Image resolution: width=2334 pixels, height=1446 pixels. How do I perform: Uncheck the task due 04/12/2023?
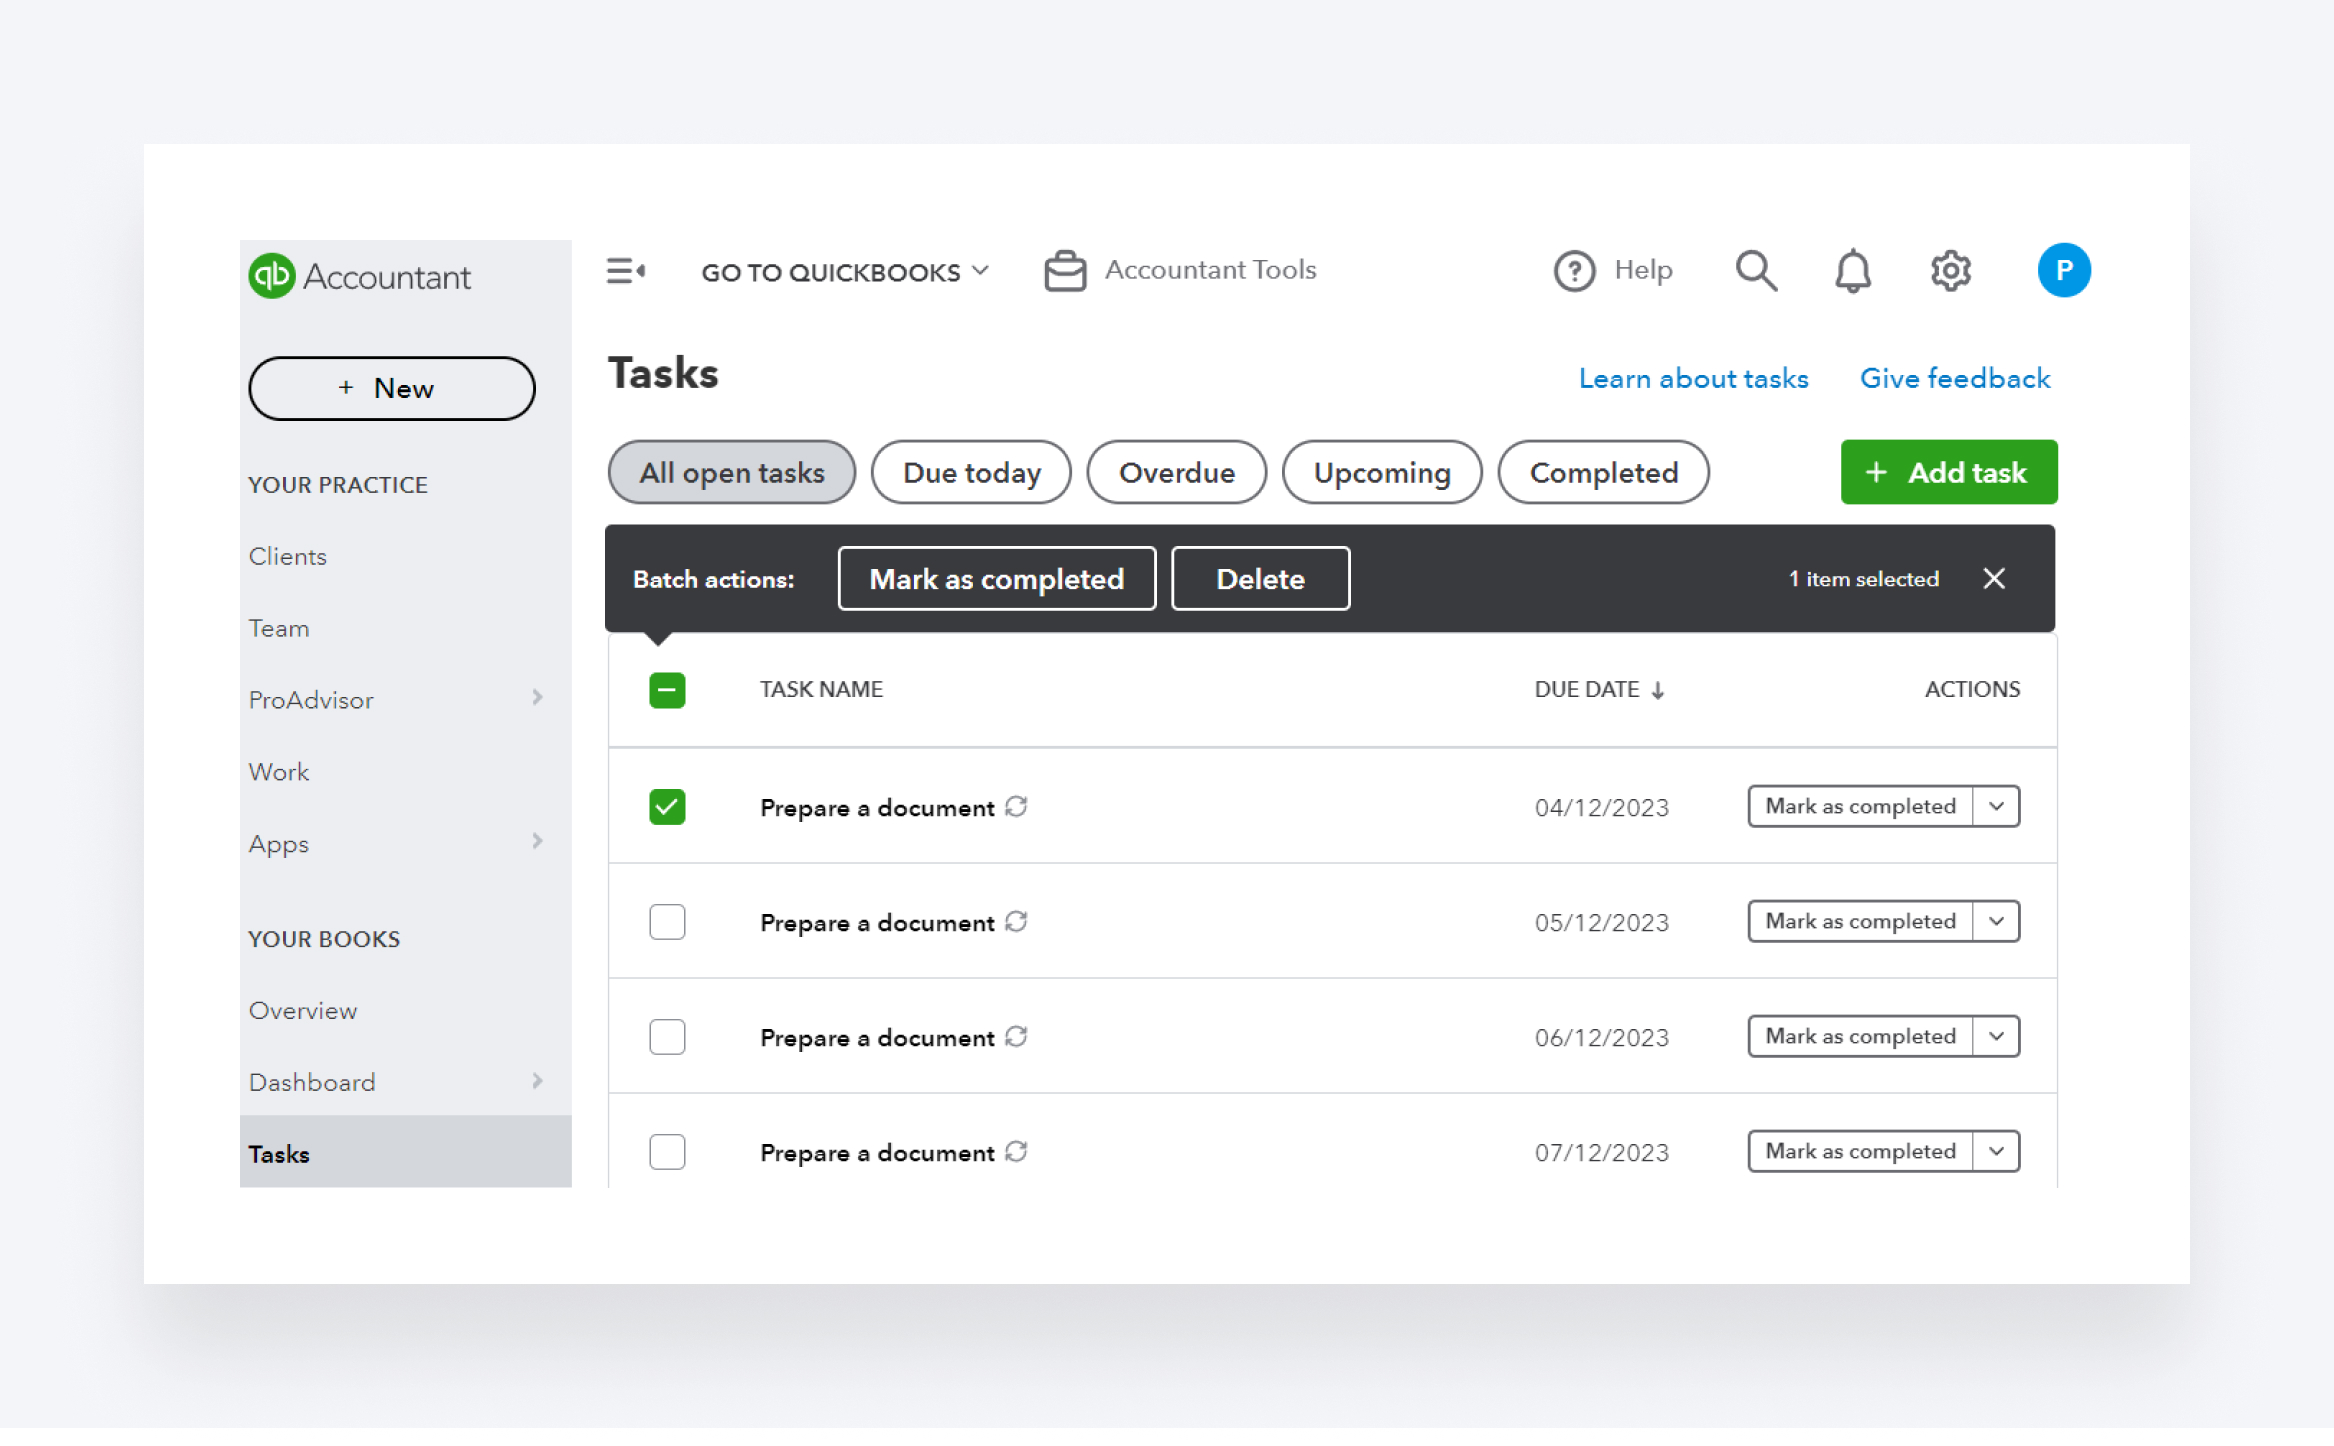click(x=667, y=806)
